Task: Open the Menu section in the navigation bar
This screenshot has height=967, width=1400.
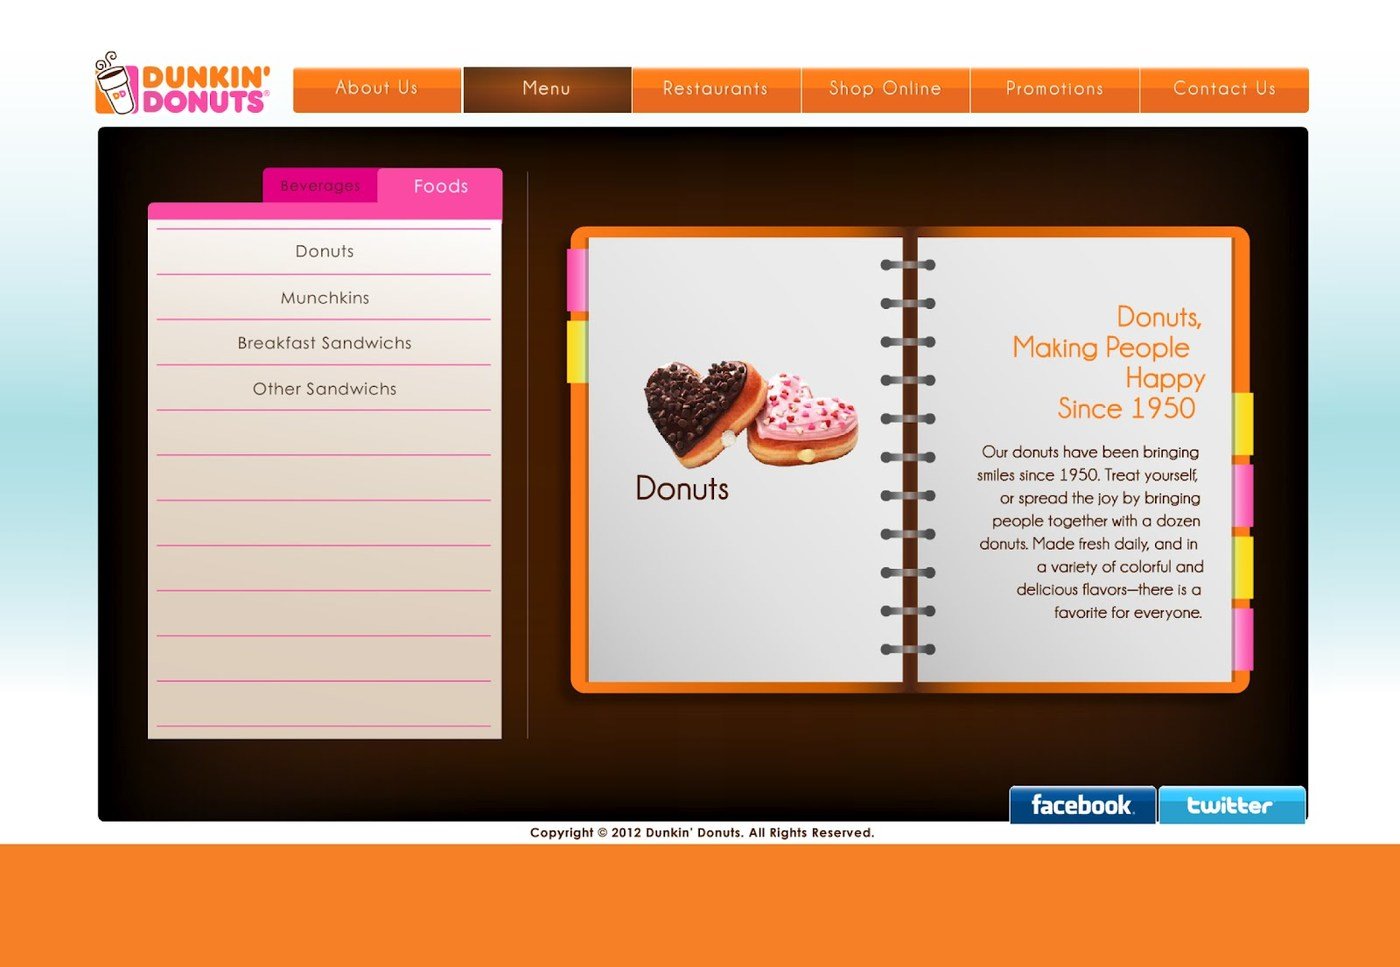Action: click(x=546, y=89)
